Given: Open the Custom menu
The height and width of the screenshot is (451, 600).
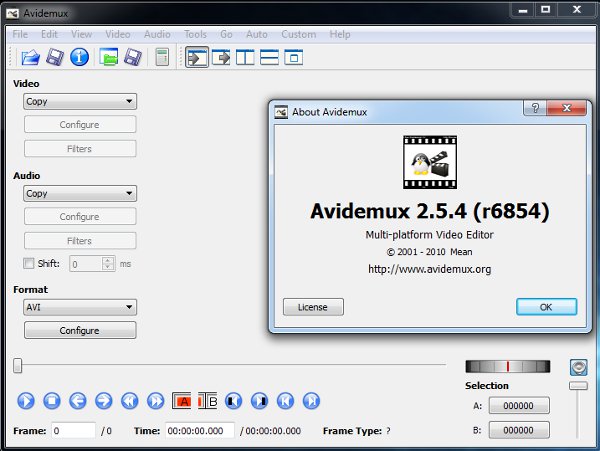Looking at the screenshot, I should (299, 34).
